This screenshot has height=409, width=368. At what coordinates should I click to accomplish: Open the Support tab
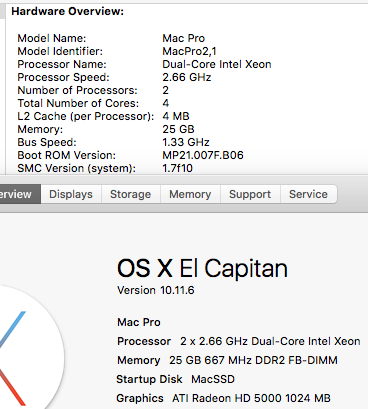250,194
